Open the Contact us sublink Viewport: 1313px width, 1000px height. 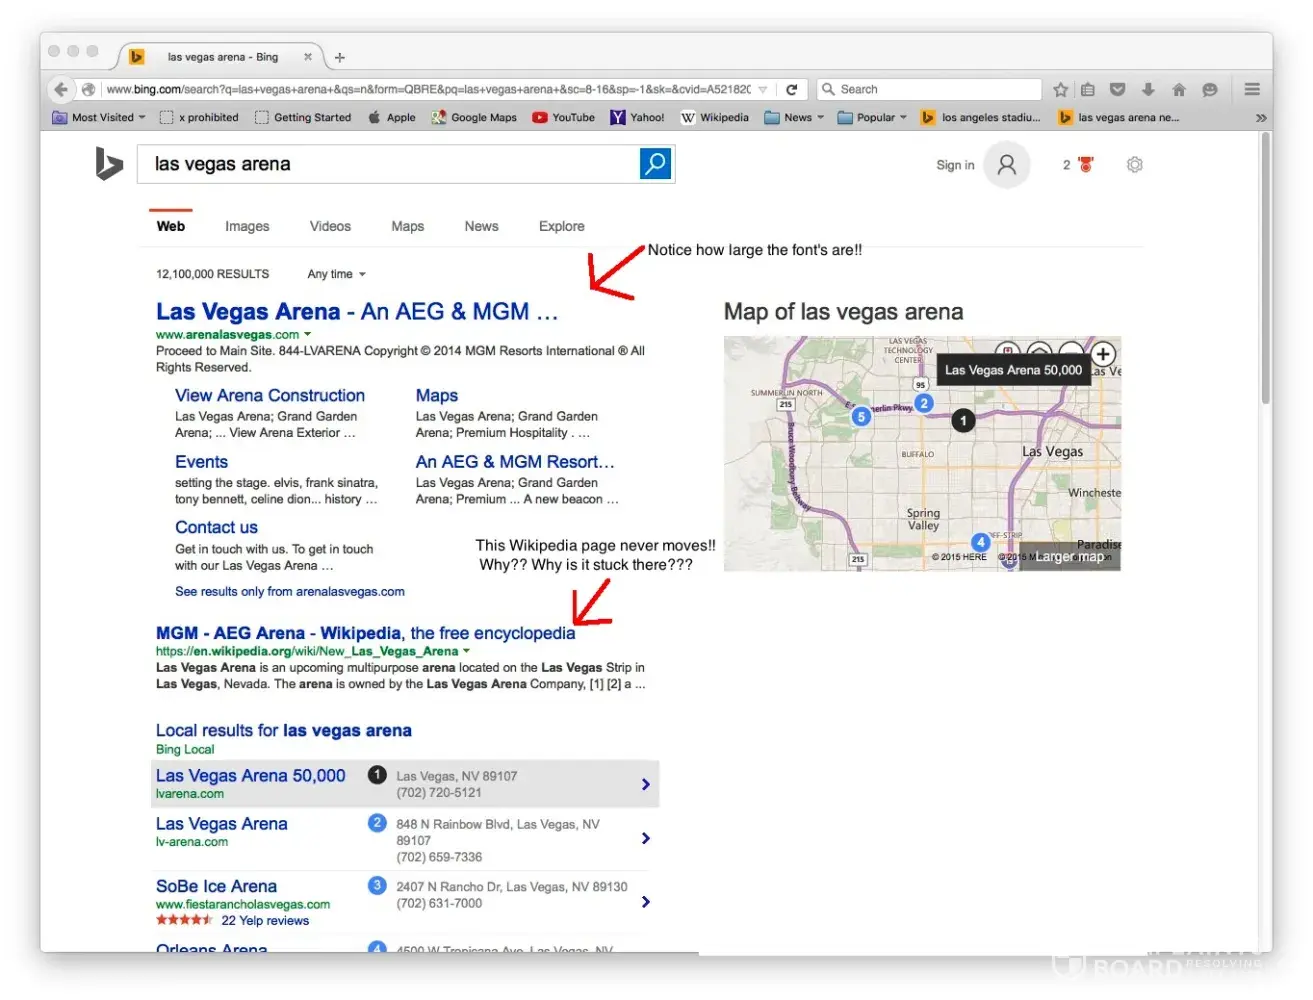point(216,527)
